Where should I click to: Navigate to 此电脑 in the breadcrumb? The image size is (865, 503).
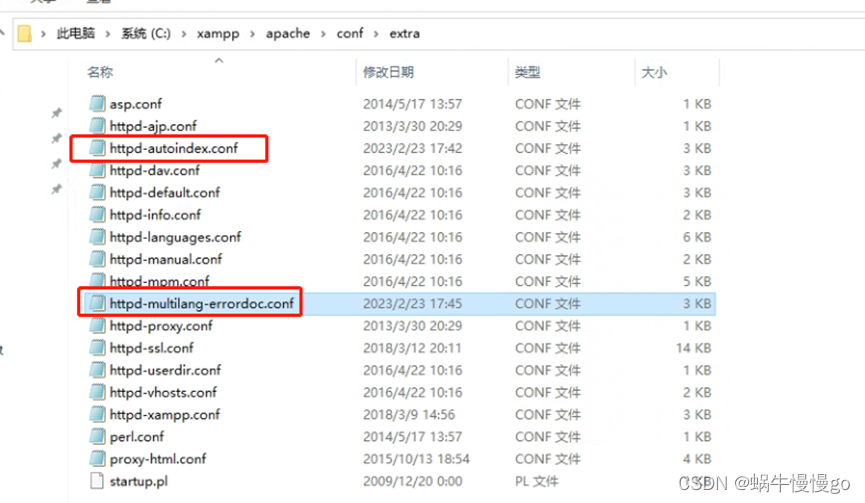(76, 34)
